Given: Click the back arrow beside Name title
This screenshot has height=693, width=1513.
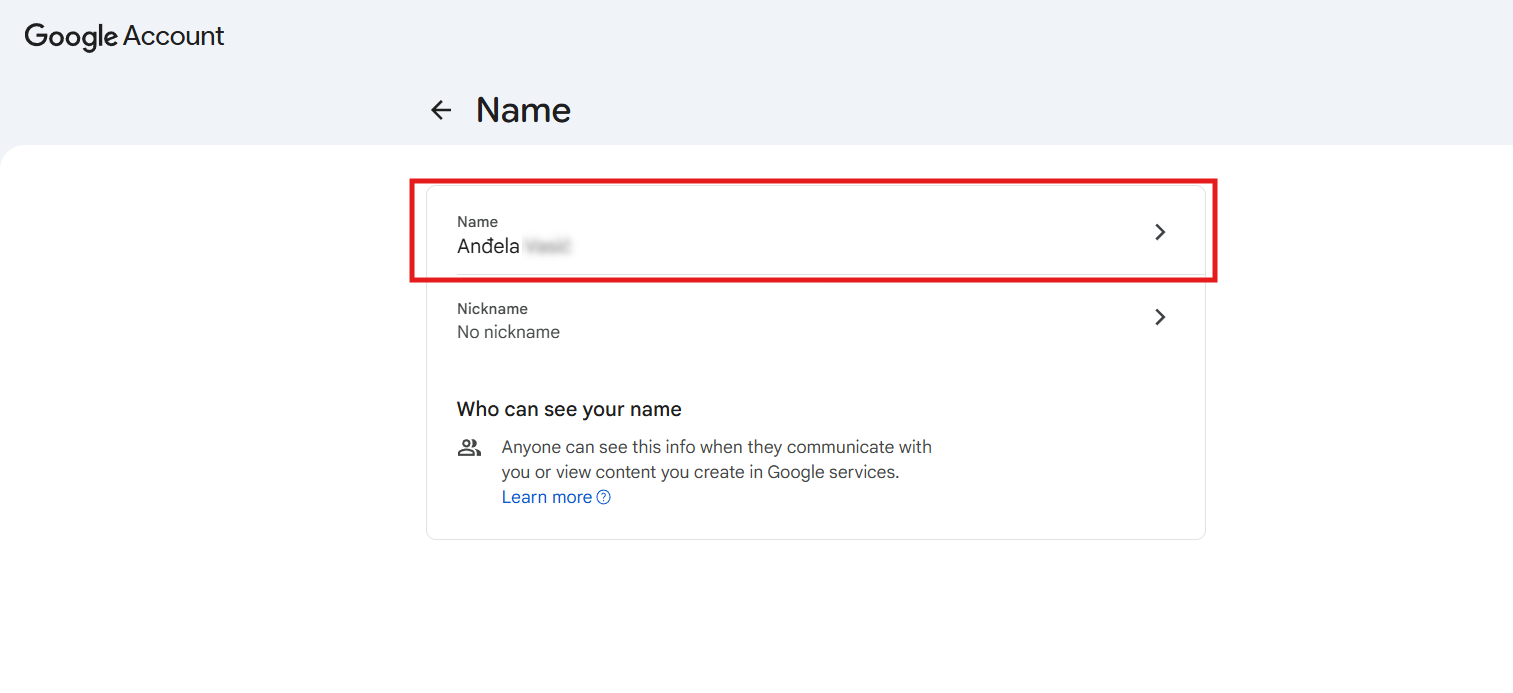Looking at the screenshot, I should point(441,110).
